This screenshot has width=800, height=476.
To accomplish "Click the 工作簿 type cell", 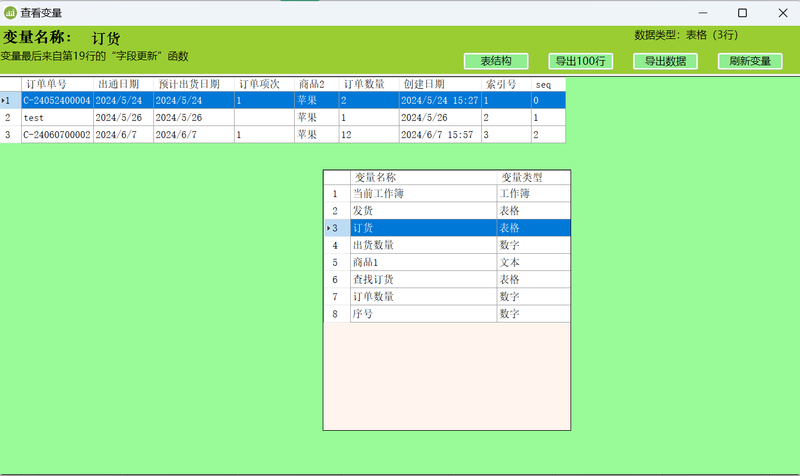I will (534, 193).
